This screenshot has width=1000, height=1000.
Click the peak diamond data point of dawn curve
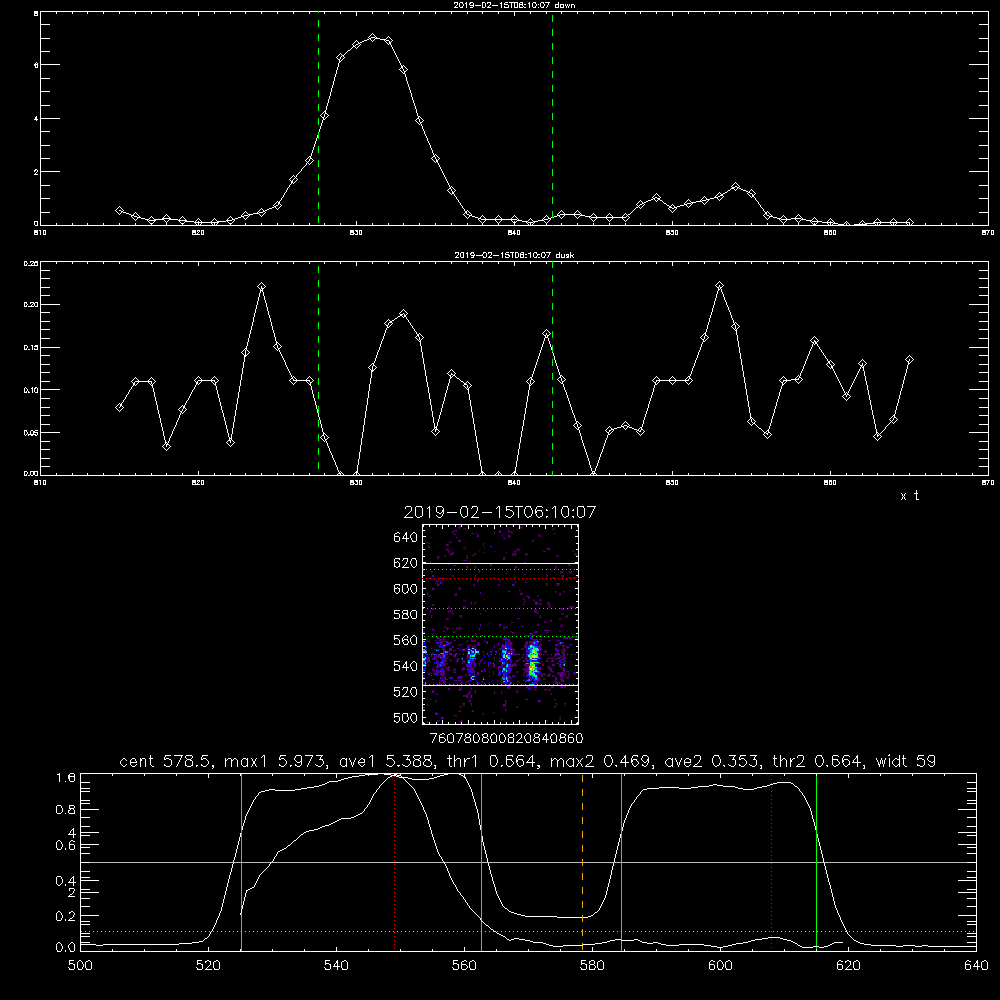372,38
